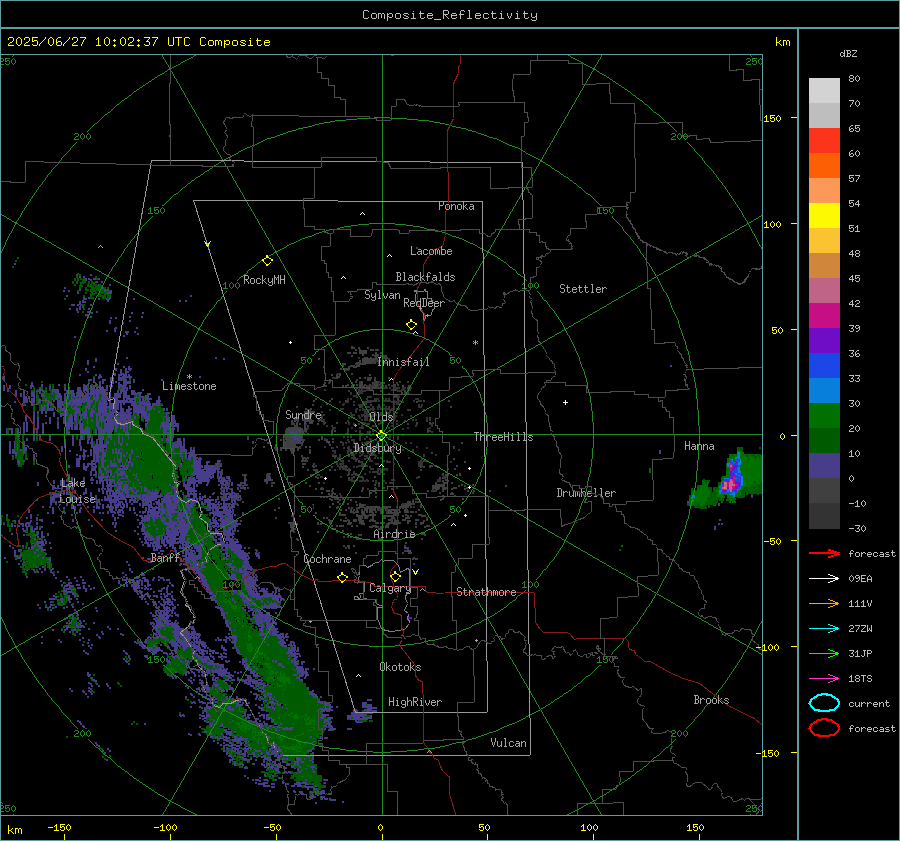Select the 20 dBZ green color swatch

824,416
